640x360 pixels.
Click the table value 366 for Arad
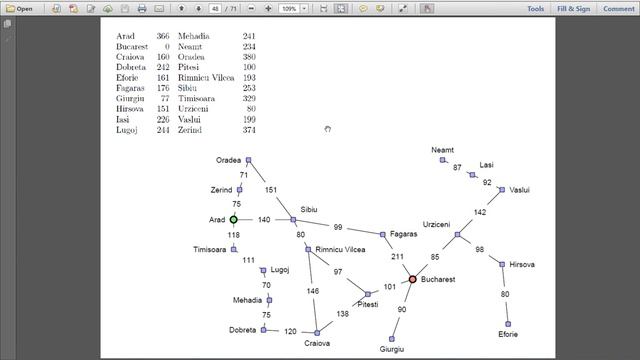point(163,36)
